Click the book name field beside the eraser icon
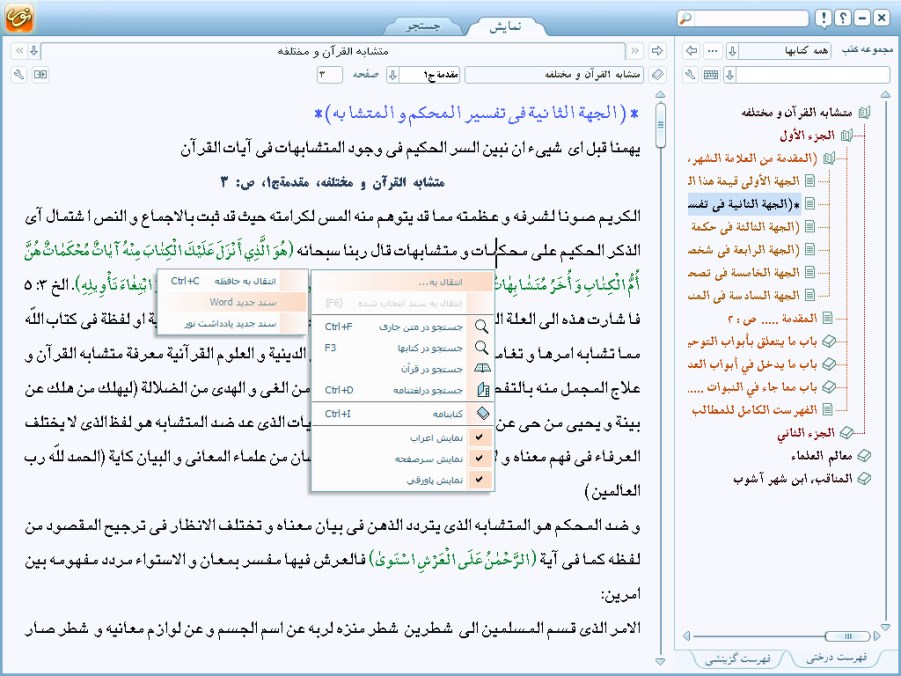Image resolution: width=901 pixels, height=676 pixels. tap(556, 75)
